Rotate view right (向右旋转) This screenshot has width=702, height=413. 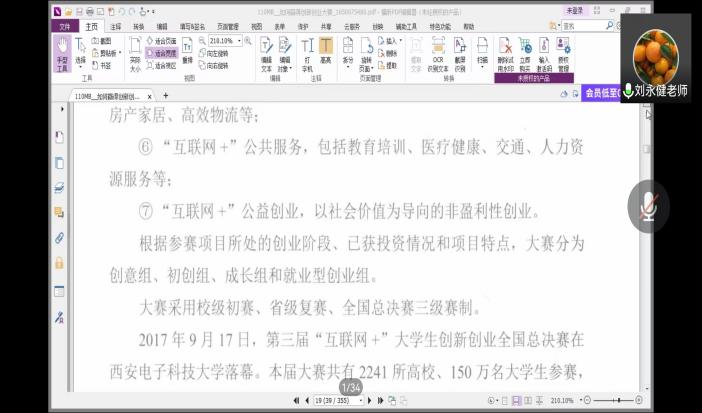214,65
